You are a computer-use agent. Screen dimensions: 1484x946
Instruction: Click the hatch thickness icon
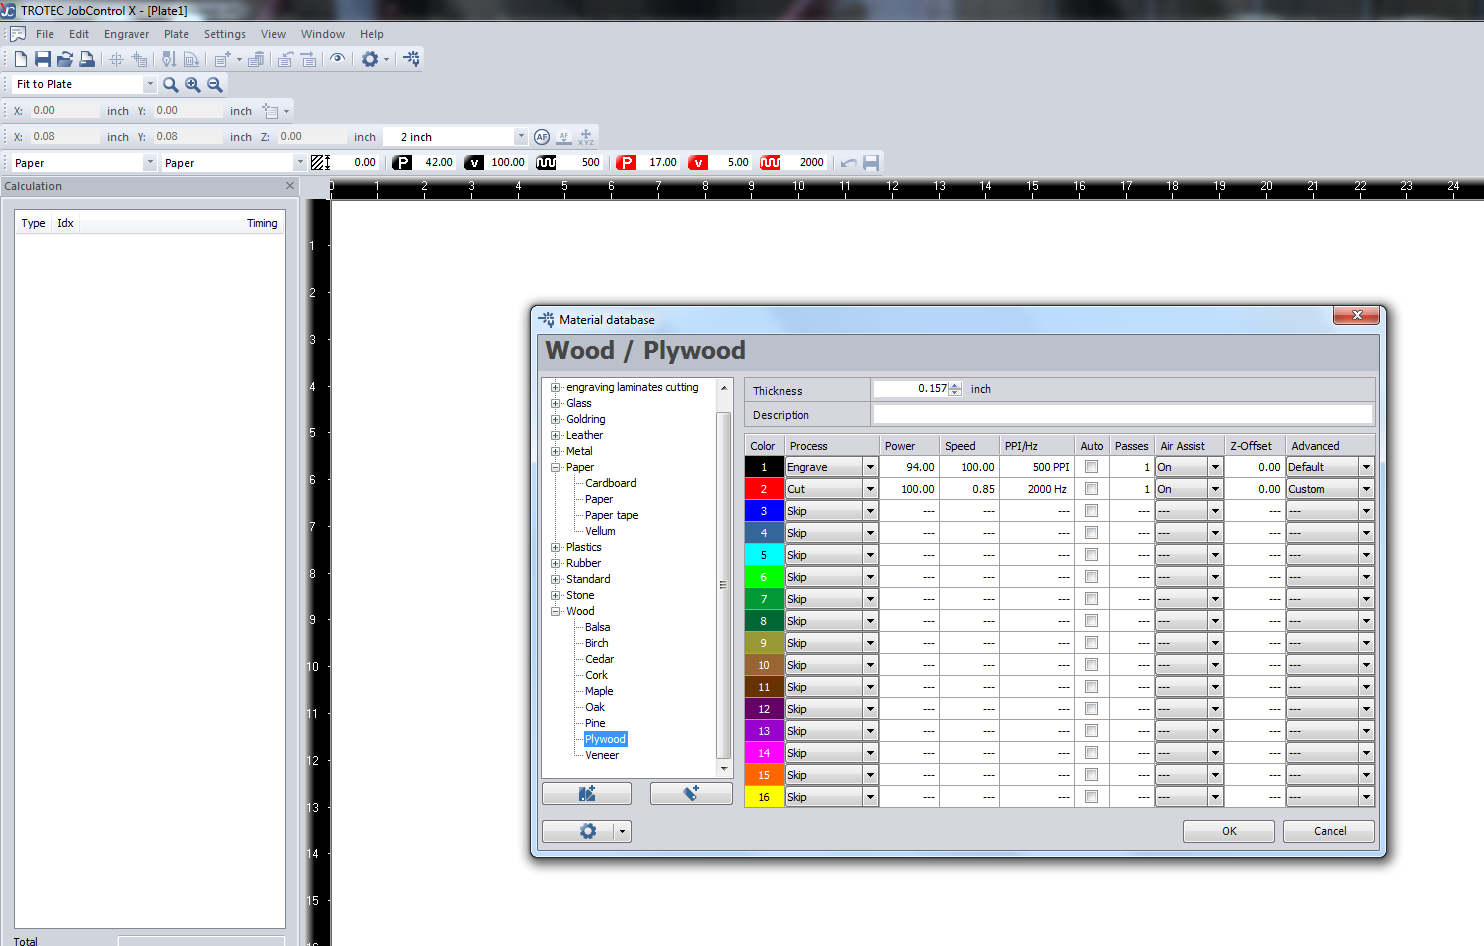pos(320,162)
